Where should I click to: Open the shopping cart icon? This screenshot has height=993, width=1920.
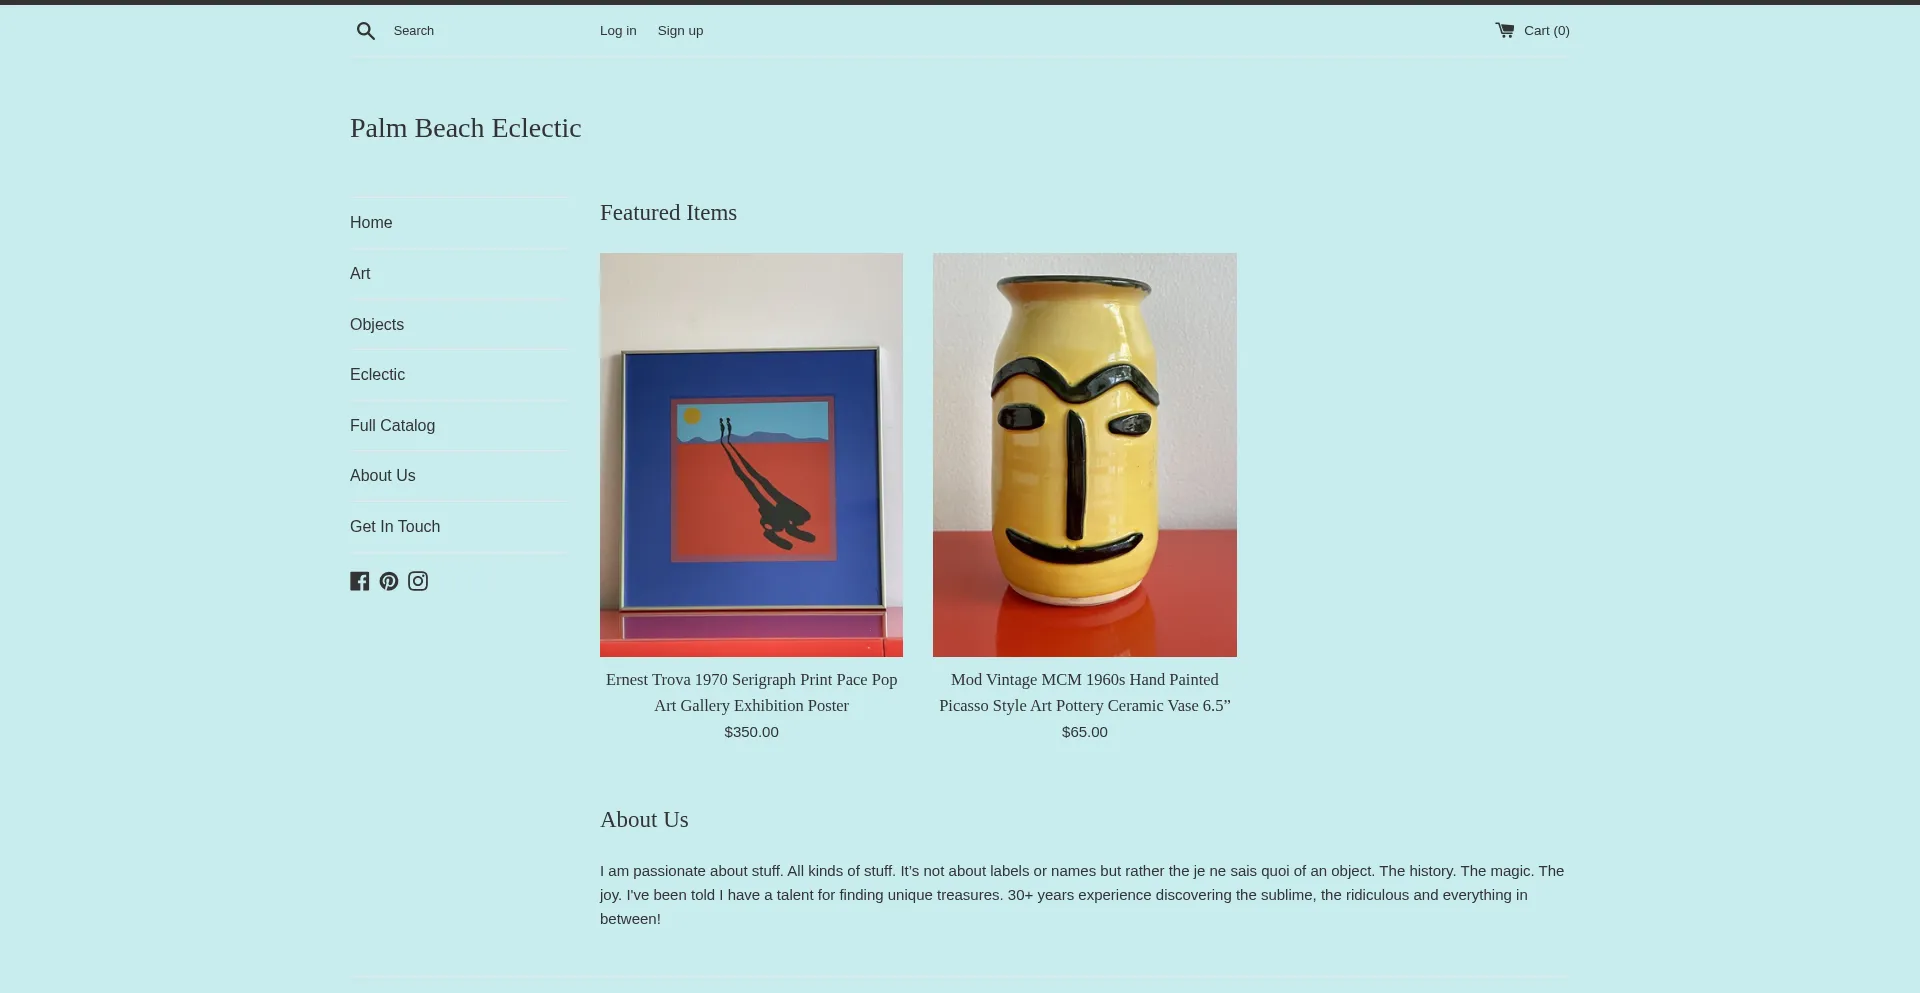pos(1505,30)
